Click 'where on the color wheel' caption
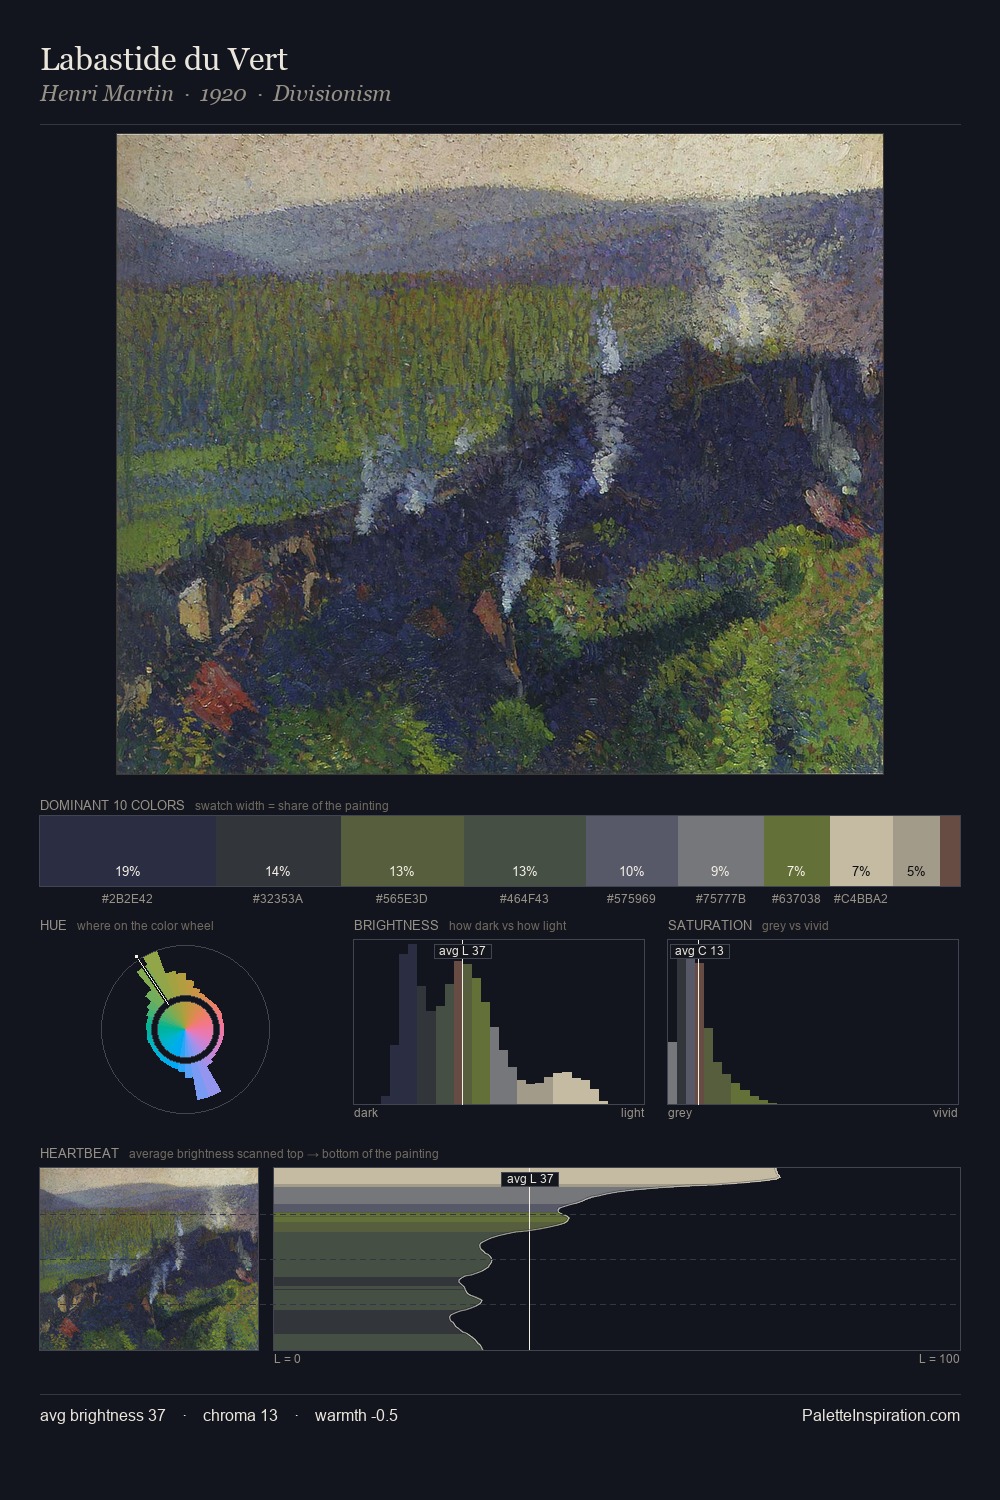Screen dimensions: 1000x1500 145,926
